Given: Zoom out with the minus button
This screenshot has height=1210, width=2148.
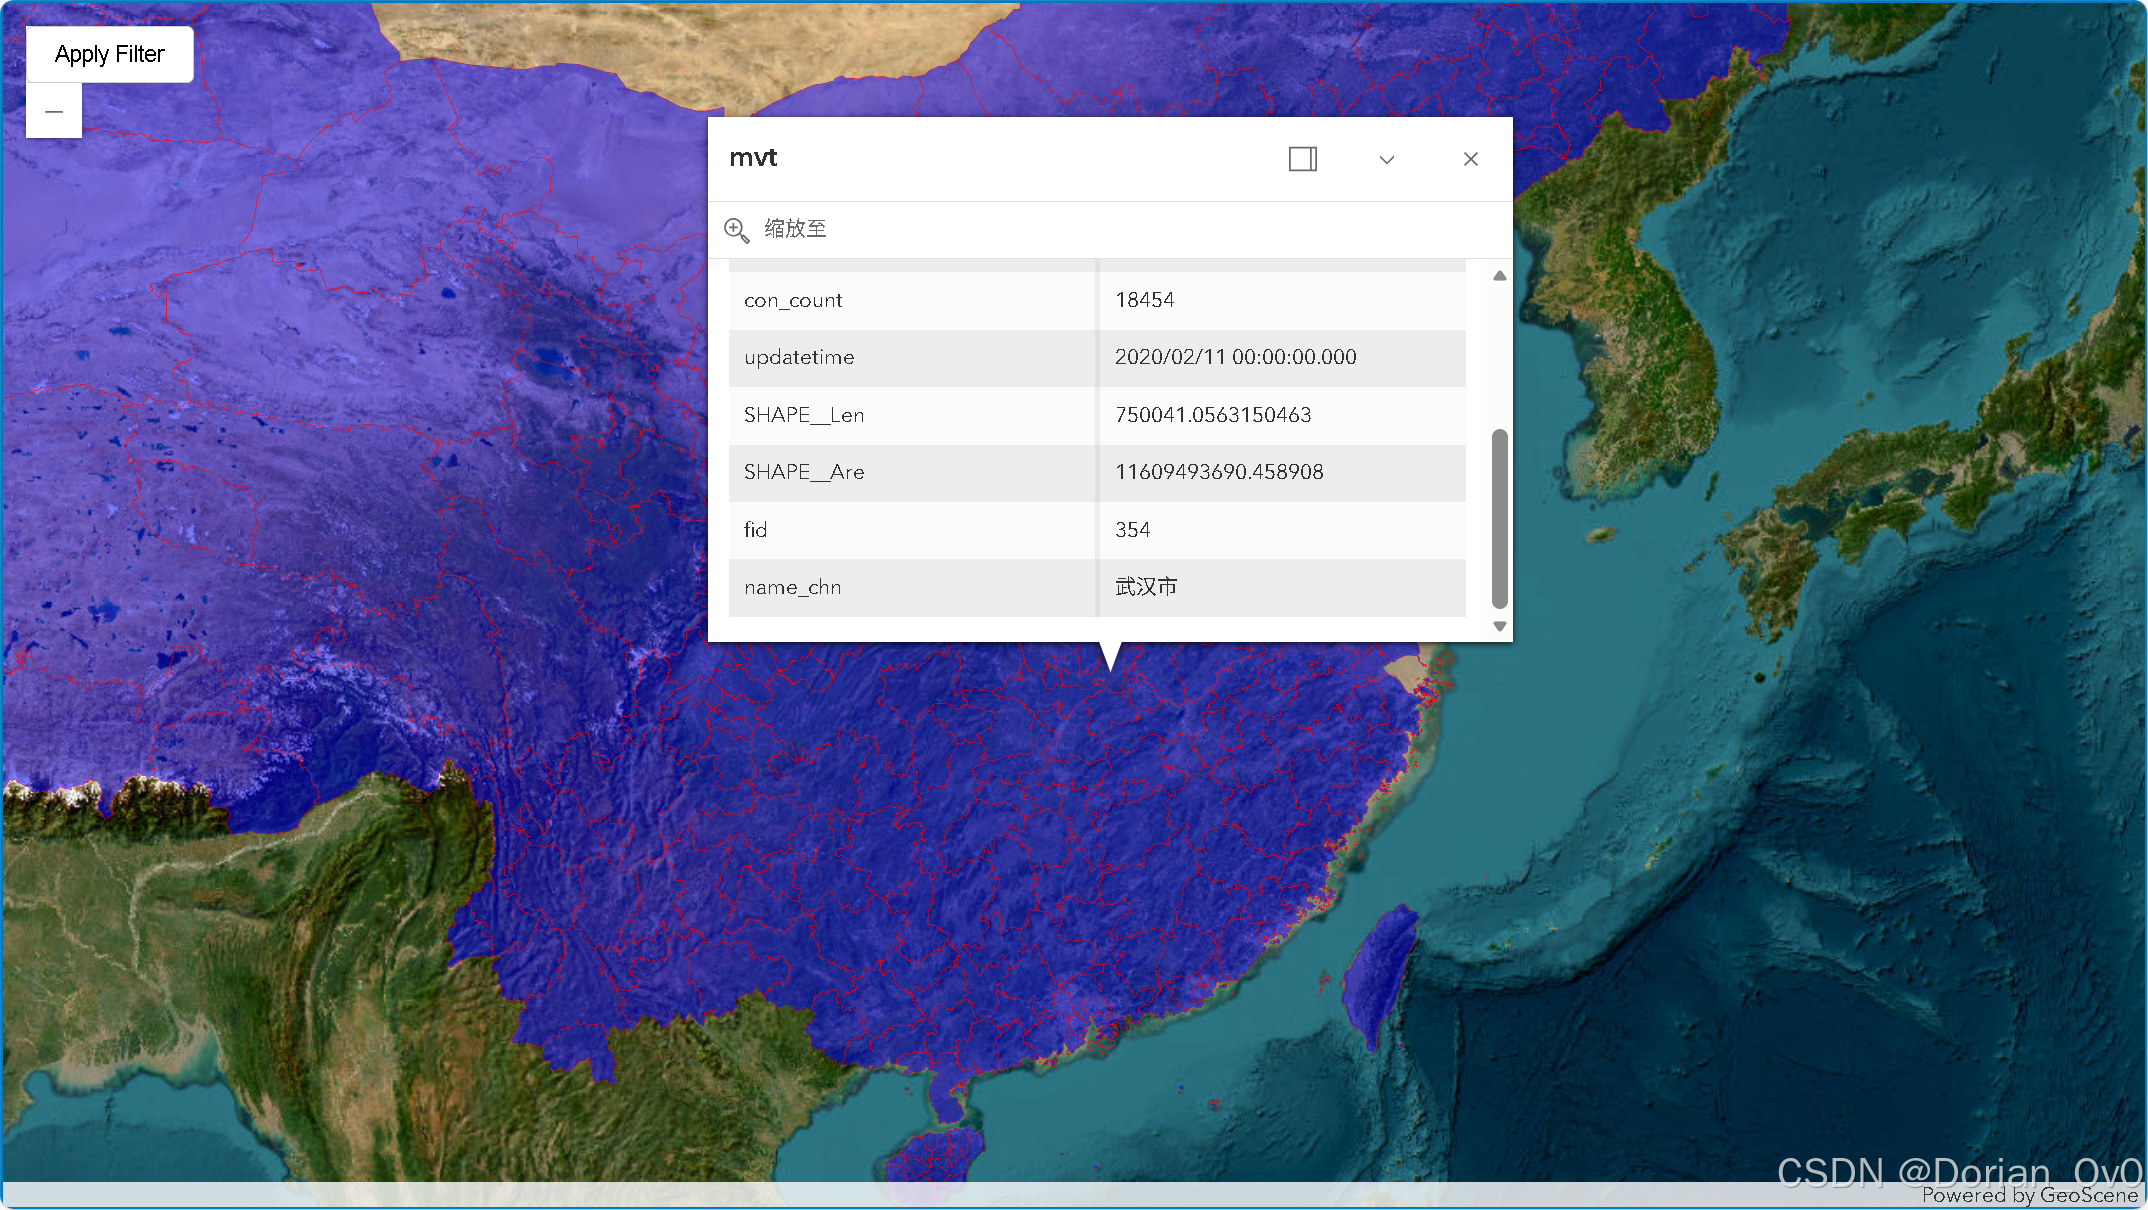Looking at the screenshot, I should click(54, 111).
